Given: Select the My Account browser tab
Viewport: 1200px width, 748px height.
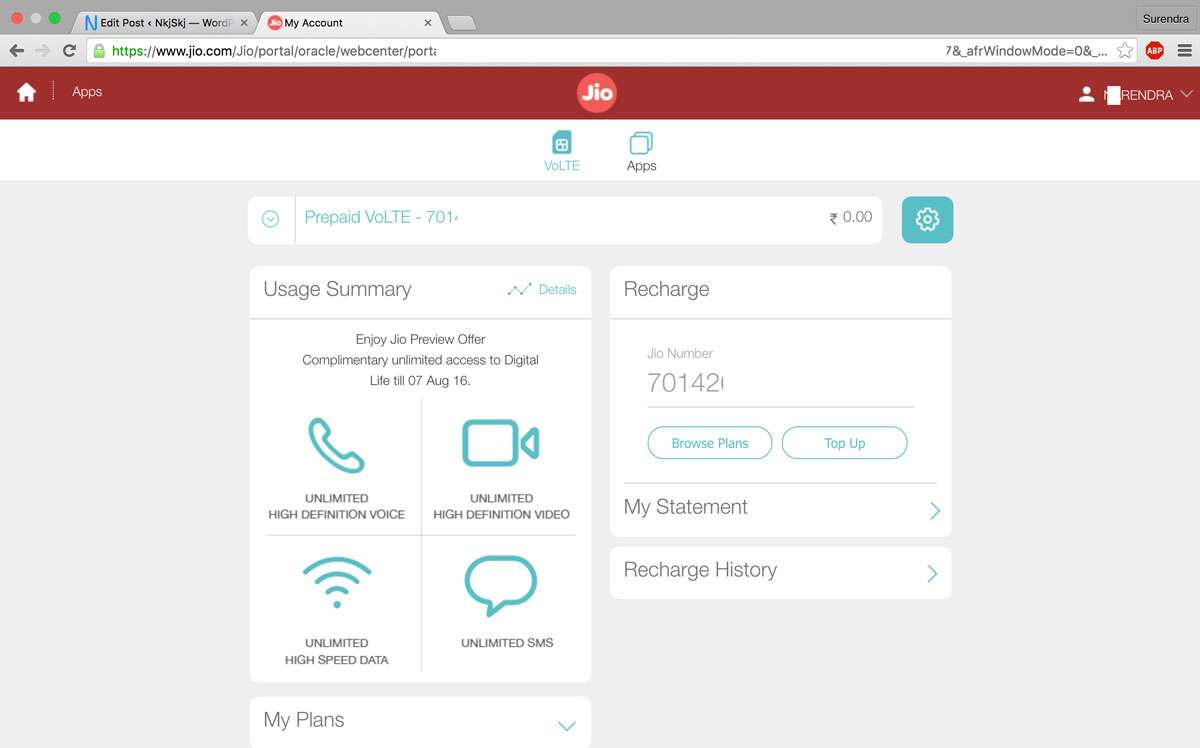Looking at the screenshot, I should pos(350,22).
